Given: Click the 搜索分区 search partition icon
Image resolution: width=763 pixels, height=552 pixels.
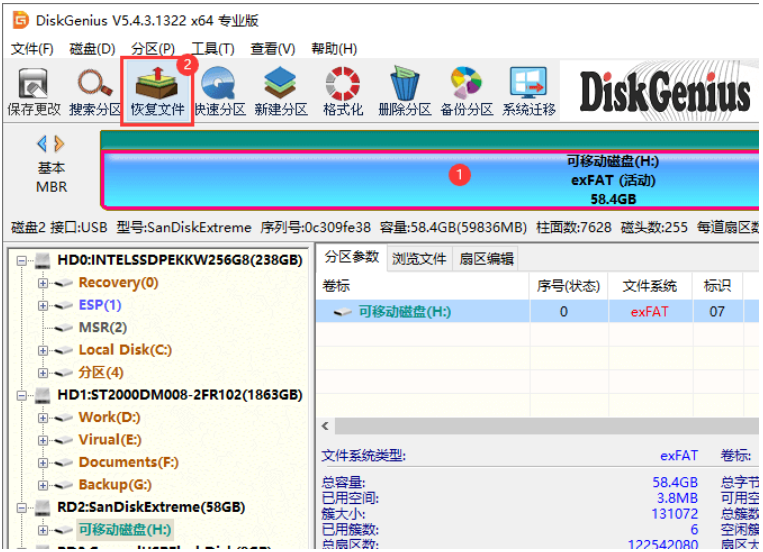Looking at the screenshot, I should click(95, 92).
